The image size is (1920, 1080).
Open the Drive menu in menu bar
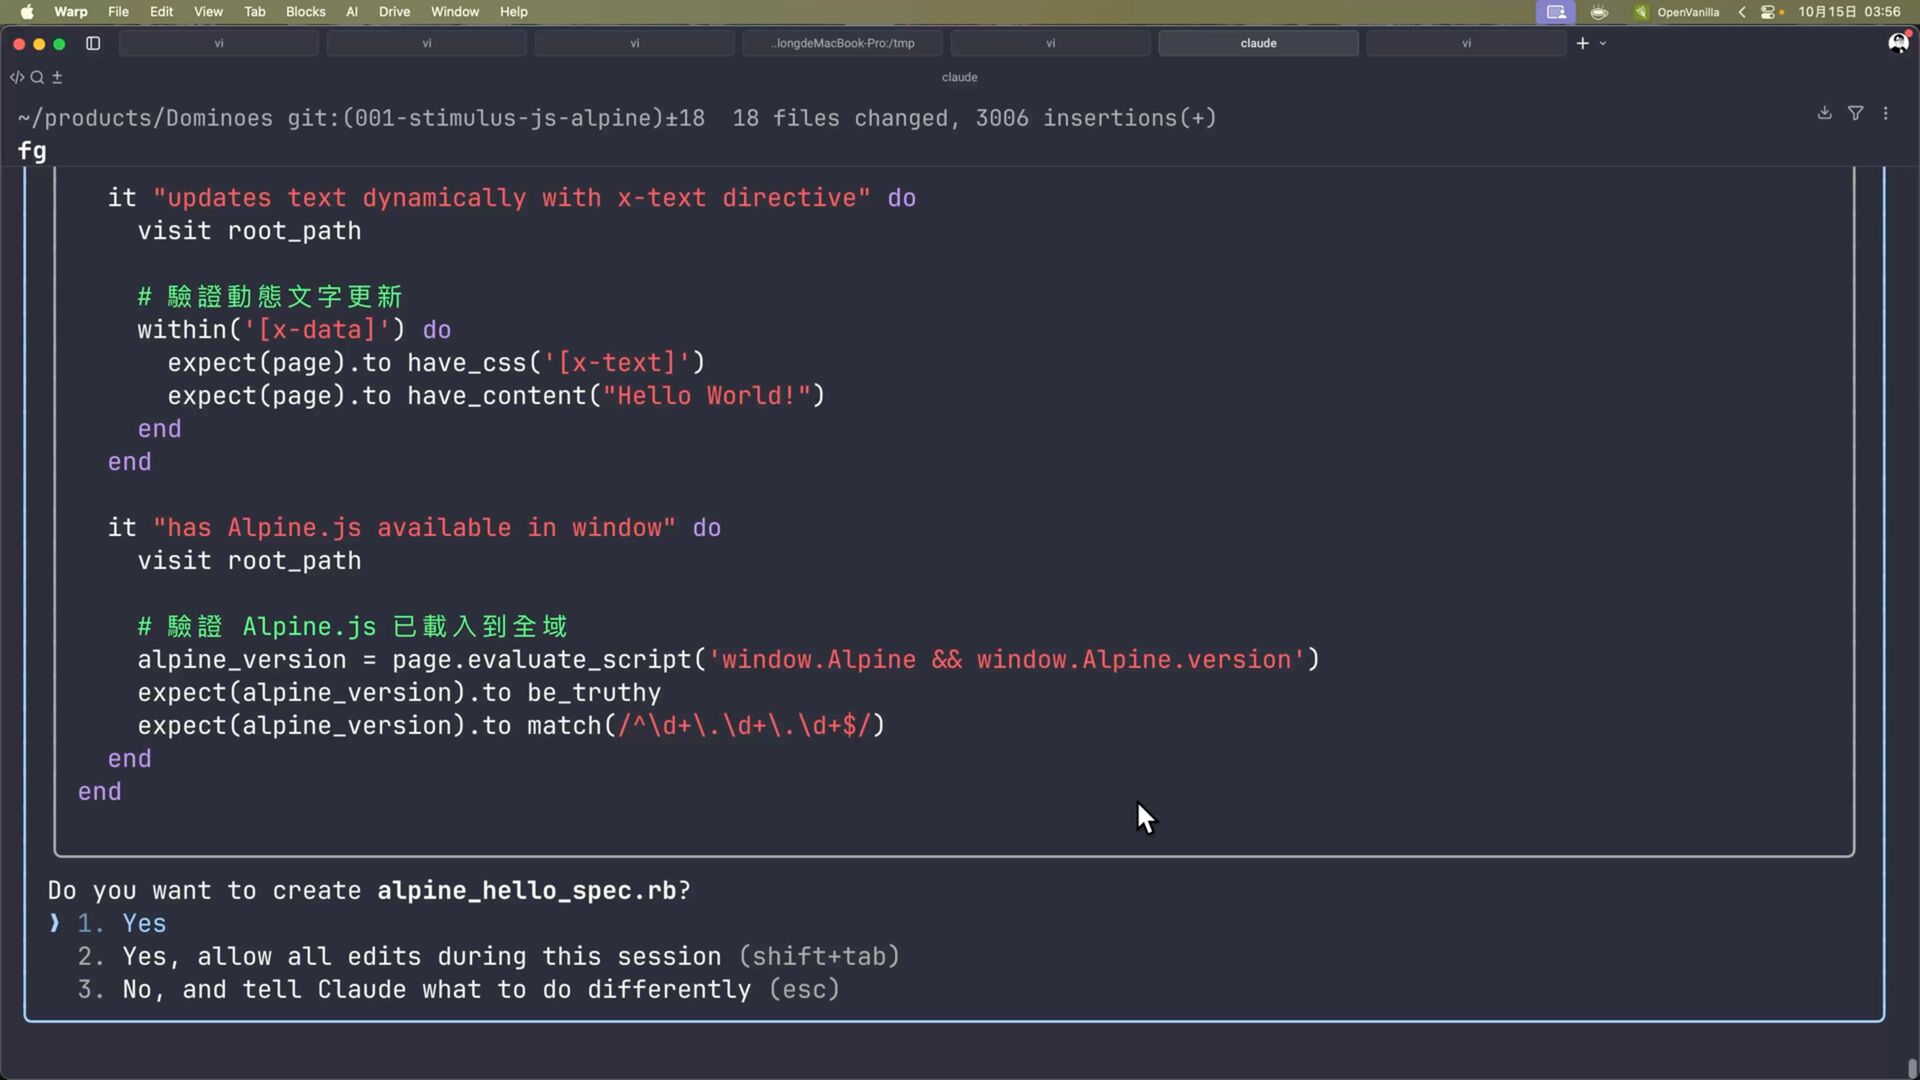[394, 12]
